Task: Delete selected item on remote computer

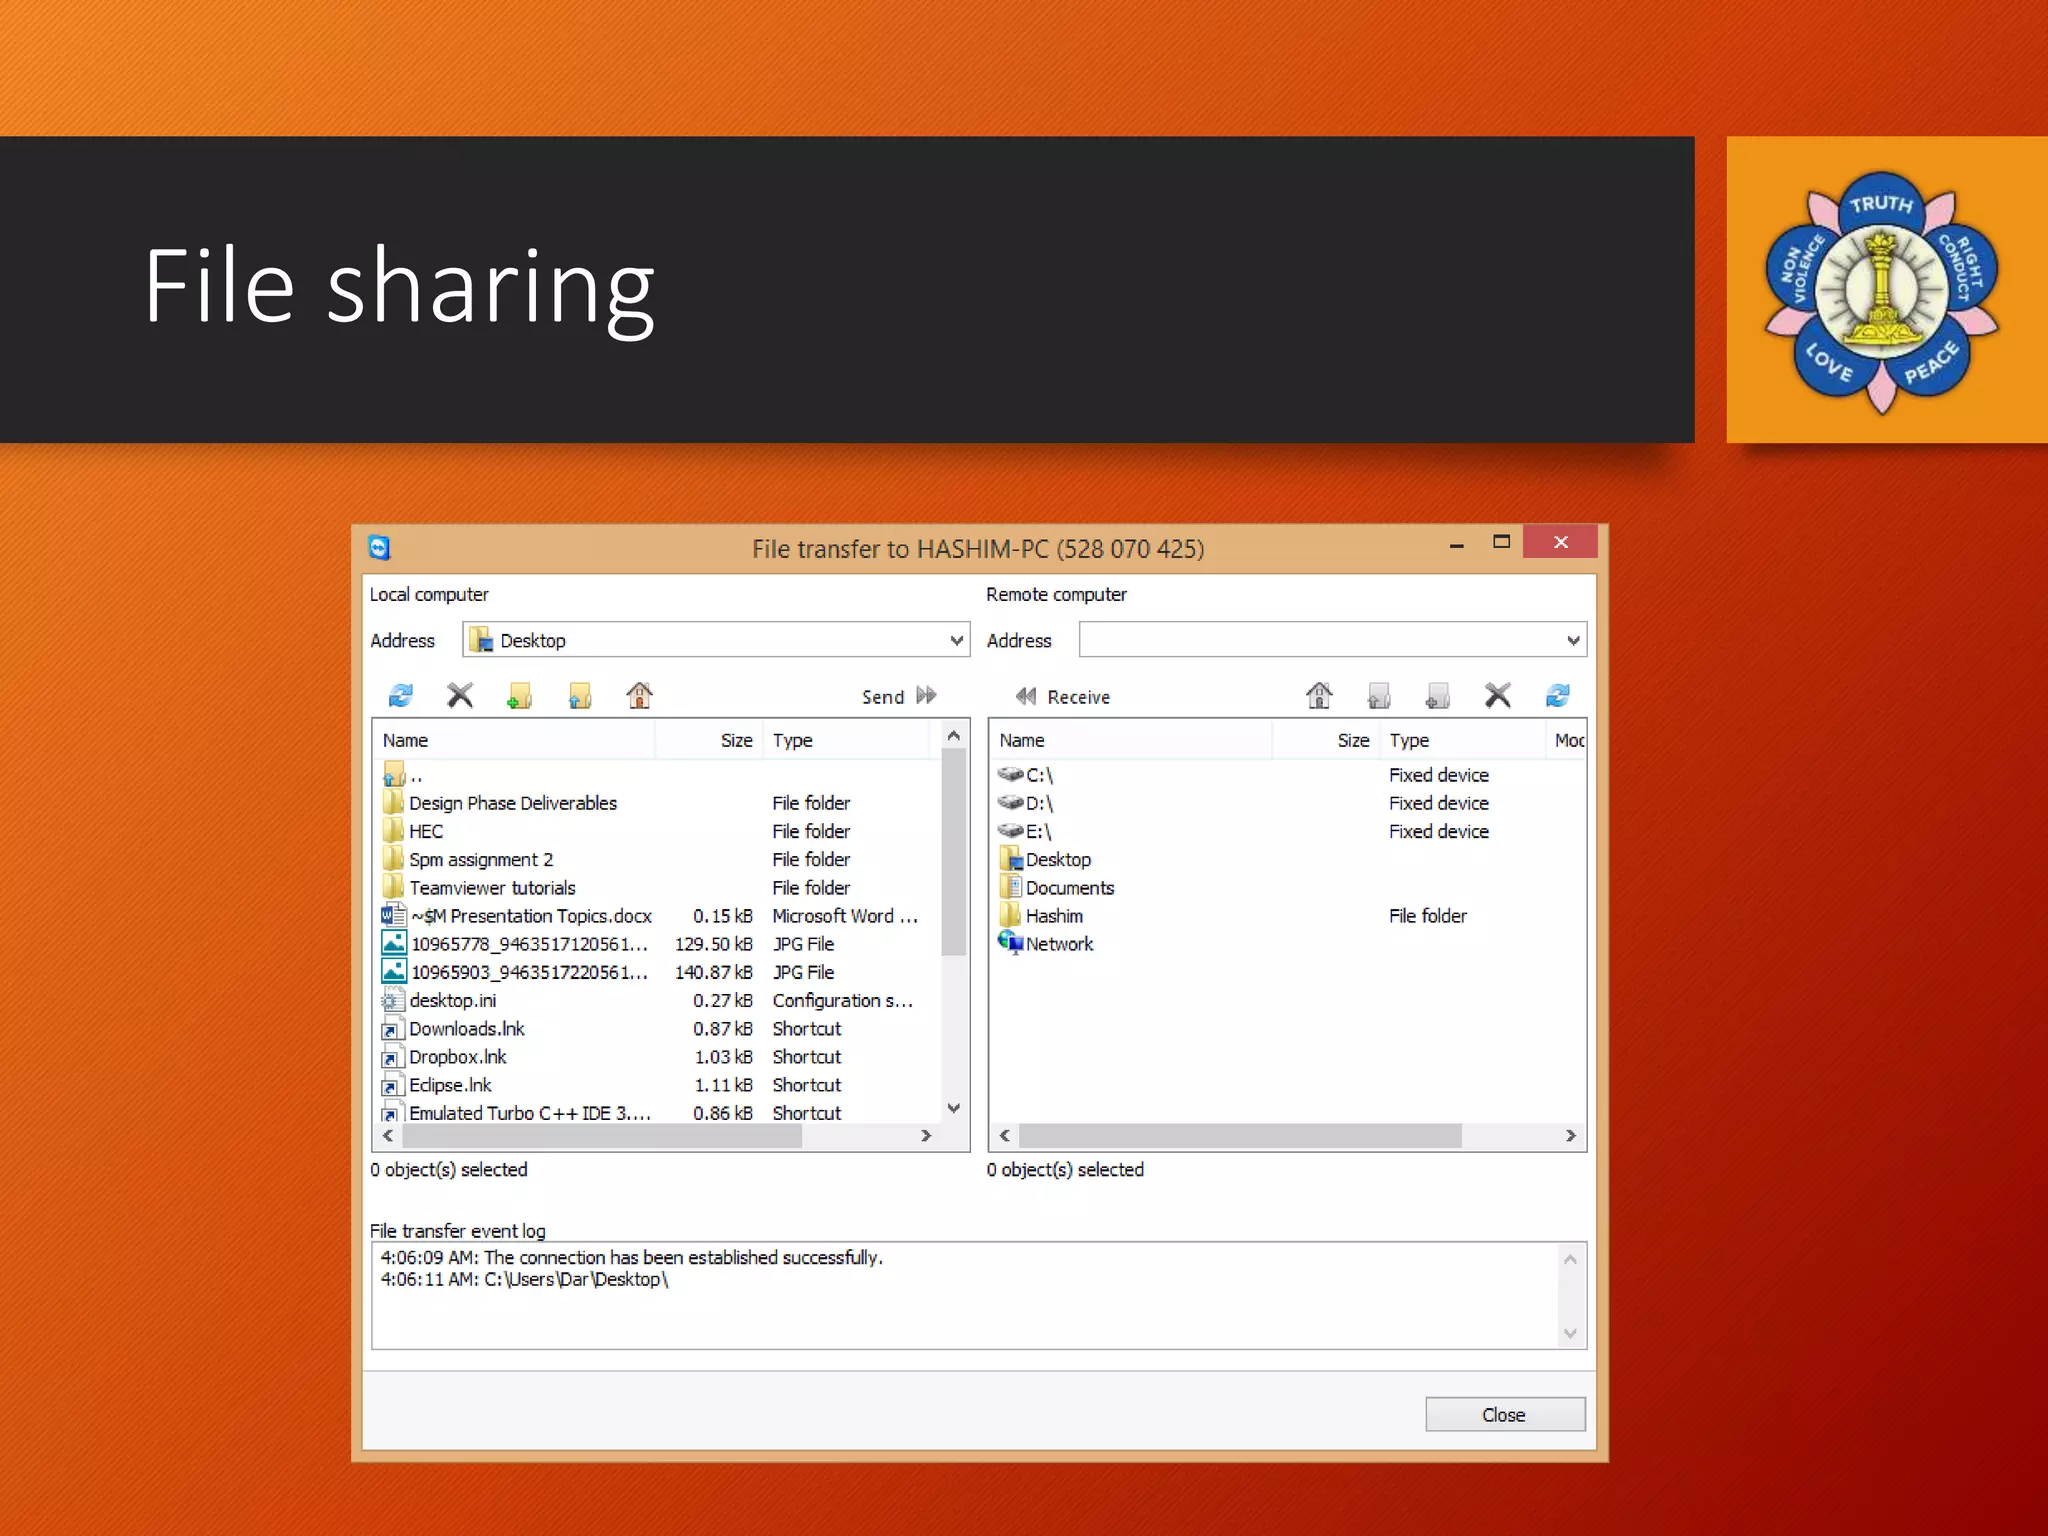Action: 1498,695
